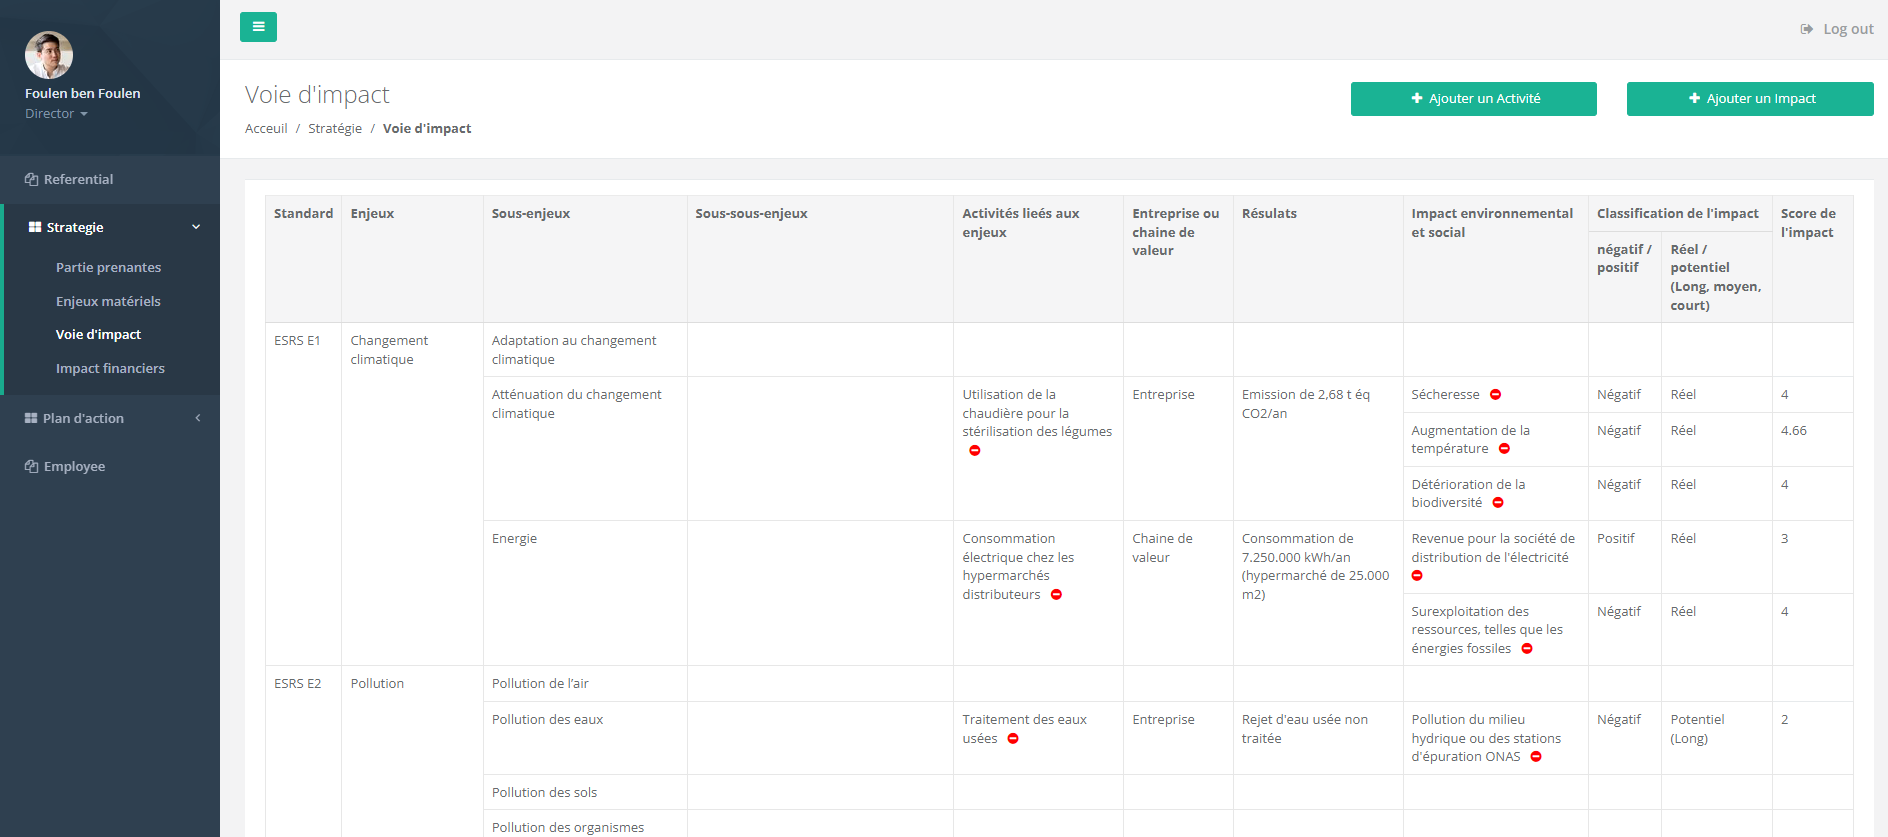Click the Ajouter un Activité button

click(1473, 99)
